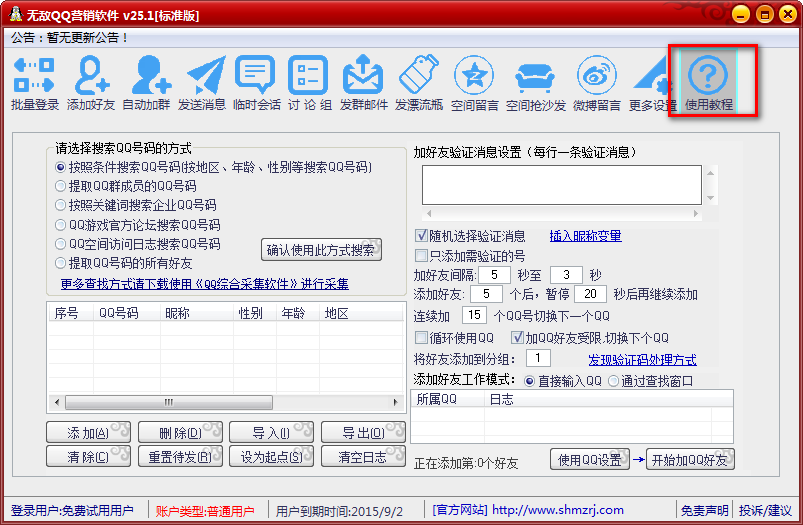Open 免责声明 disclaimer in status bar
Screen dimensions: 803x525
point(705,510)
